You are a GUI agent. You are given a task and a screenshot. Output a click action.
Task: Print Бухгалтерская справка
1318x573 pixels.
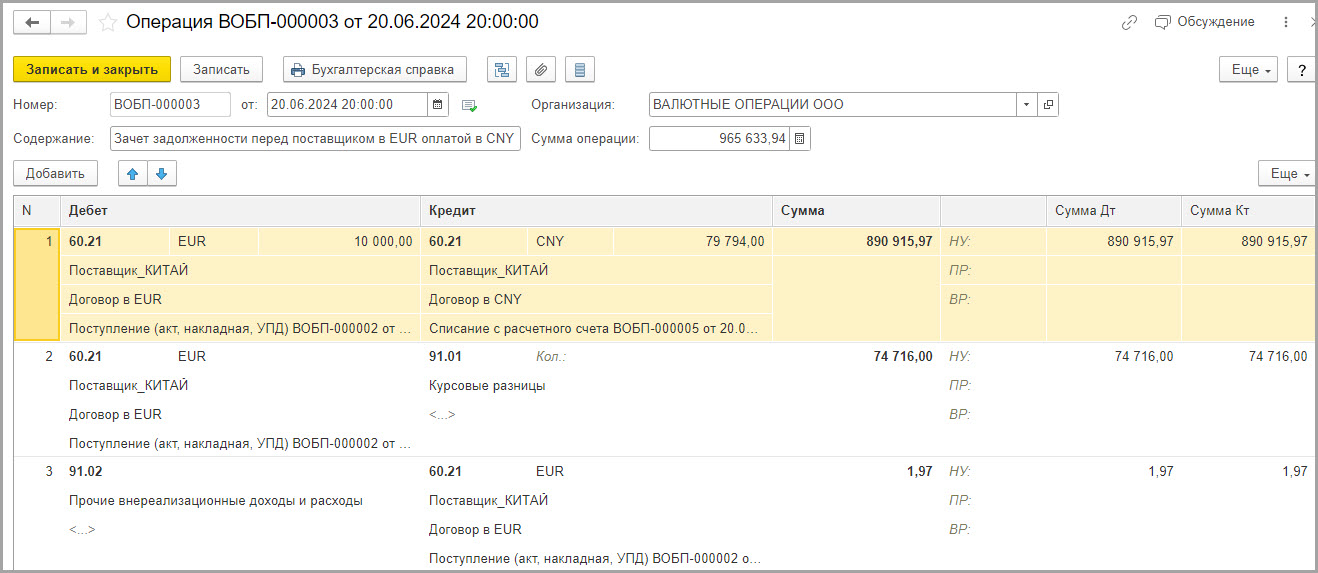[x=375, y=69]
